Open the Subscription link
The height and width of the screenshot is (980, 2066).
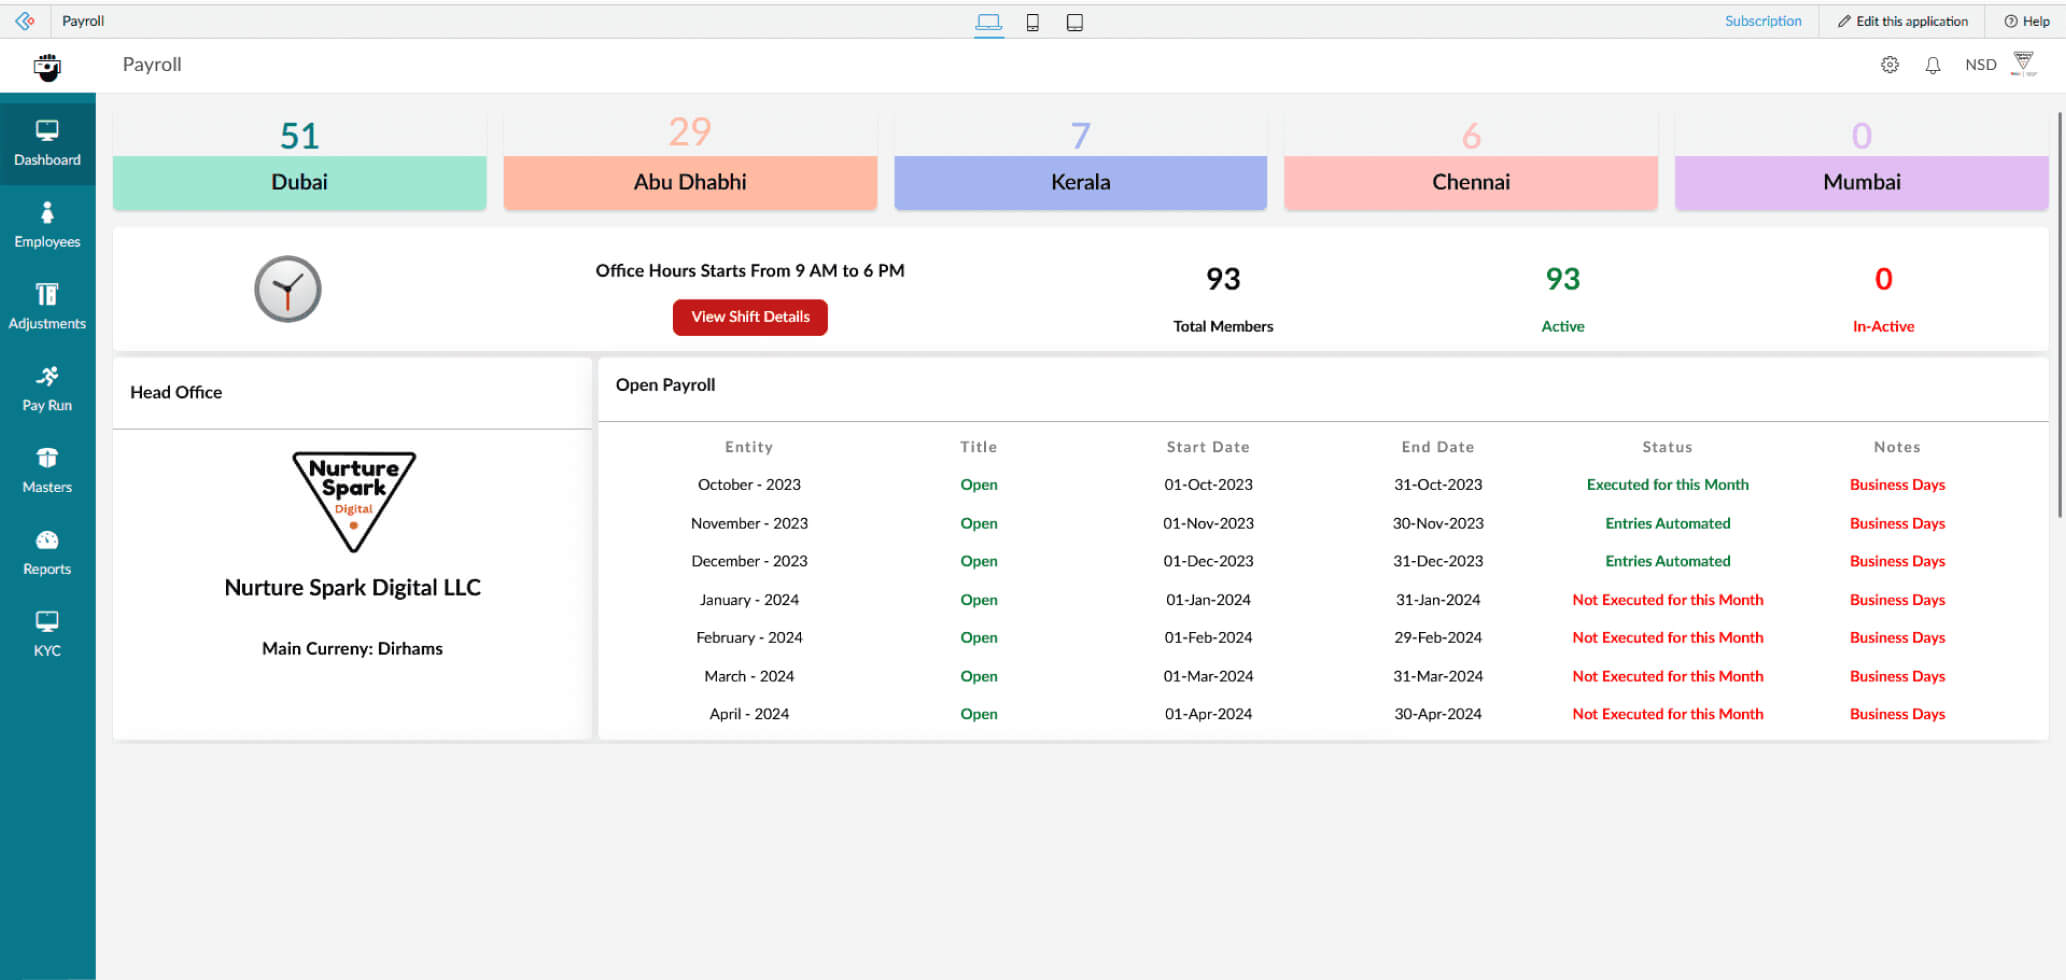click(1763, 20)
